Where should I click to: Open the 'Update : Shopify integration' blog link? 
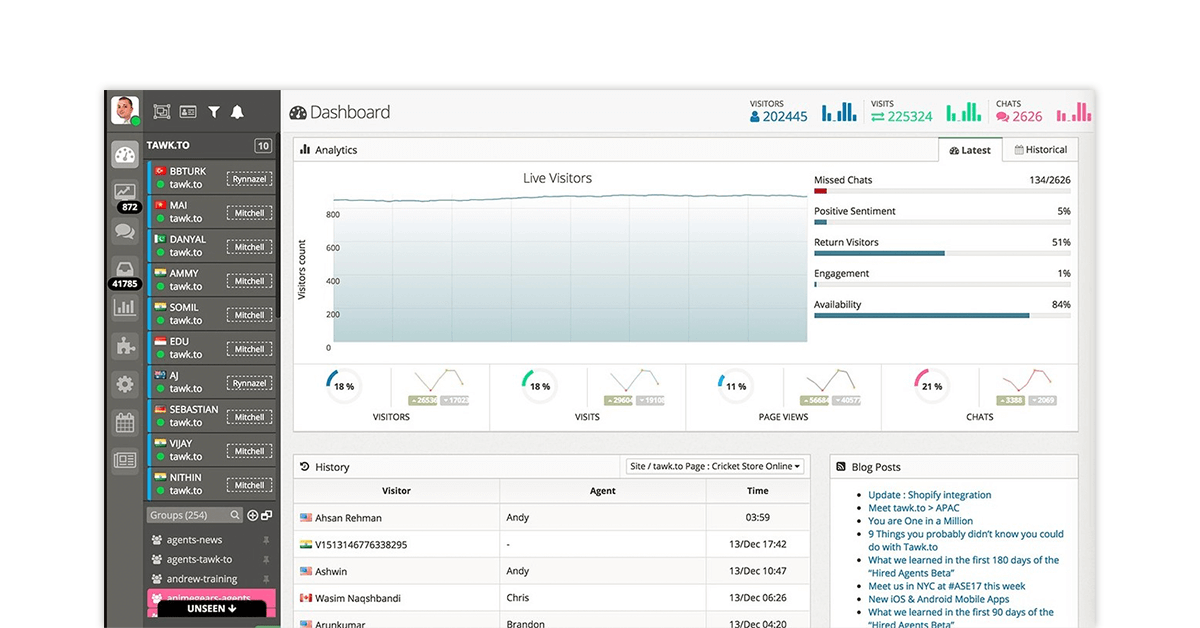coord(930,495)
